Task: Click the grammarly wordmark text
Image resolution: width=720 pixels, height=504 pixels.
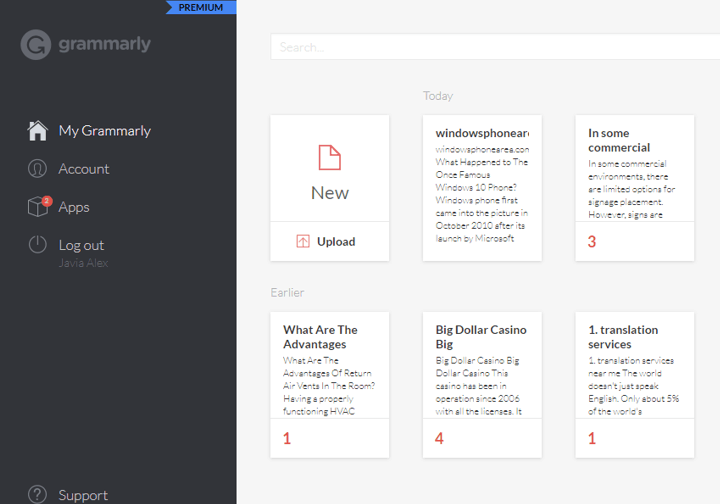Action: (x=105, y=44)
